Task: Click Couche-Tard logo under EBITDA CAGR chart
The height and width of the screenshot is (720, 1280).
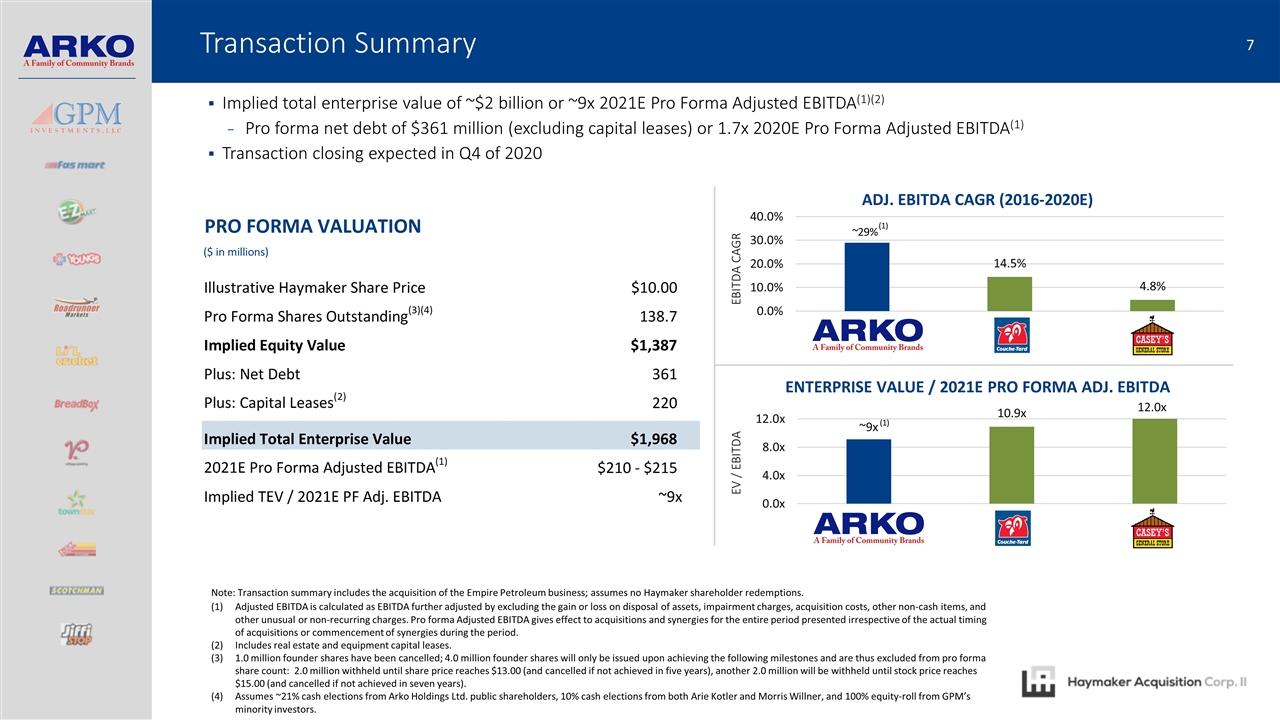Action: point(1011,336)
